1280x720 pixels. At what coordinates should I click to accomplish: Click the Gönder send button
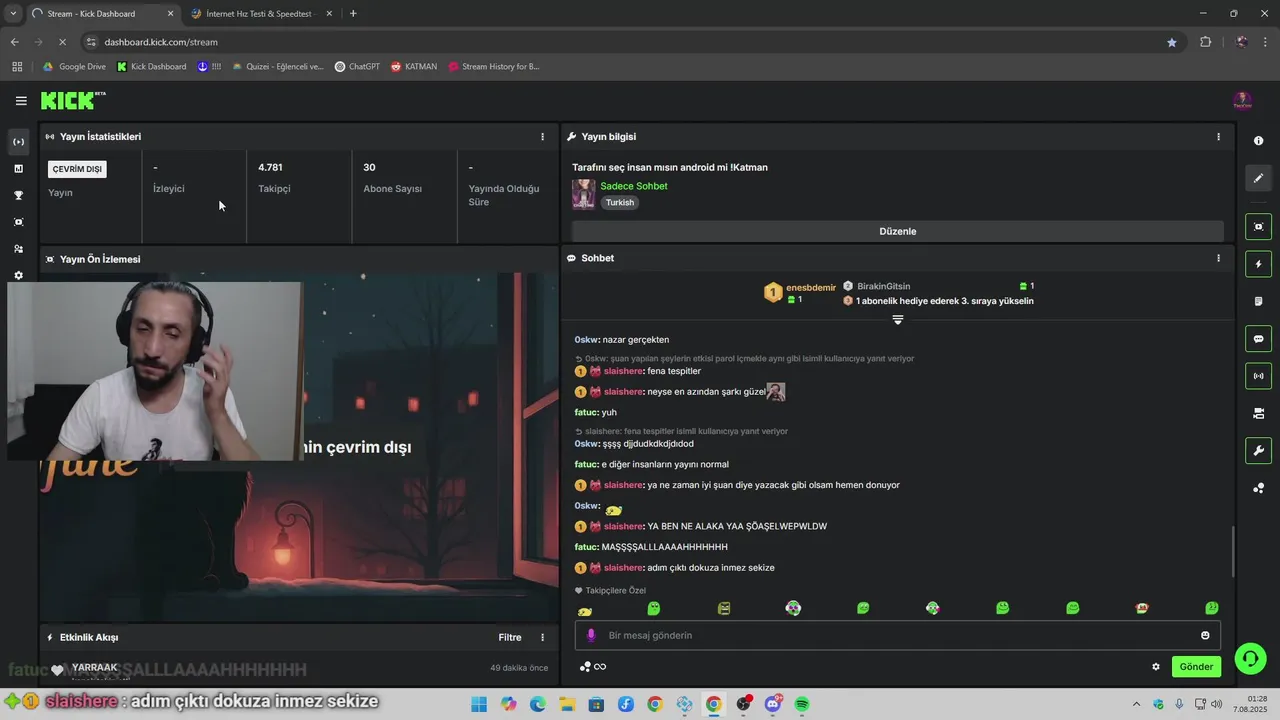tap(1196, 667)
